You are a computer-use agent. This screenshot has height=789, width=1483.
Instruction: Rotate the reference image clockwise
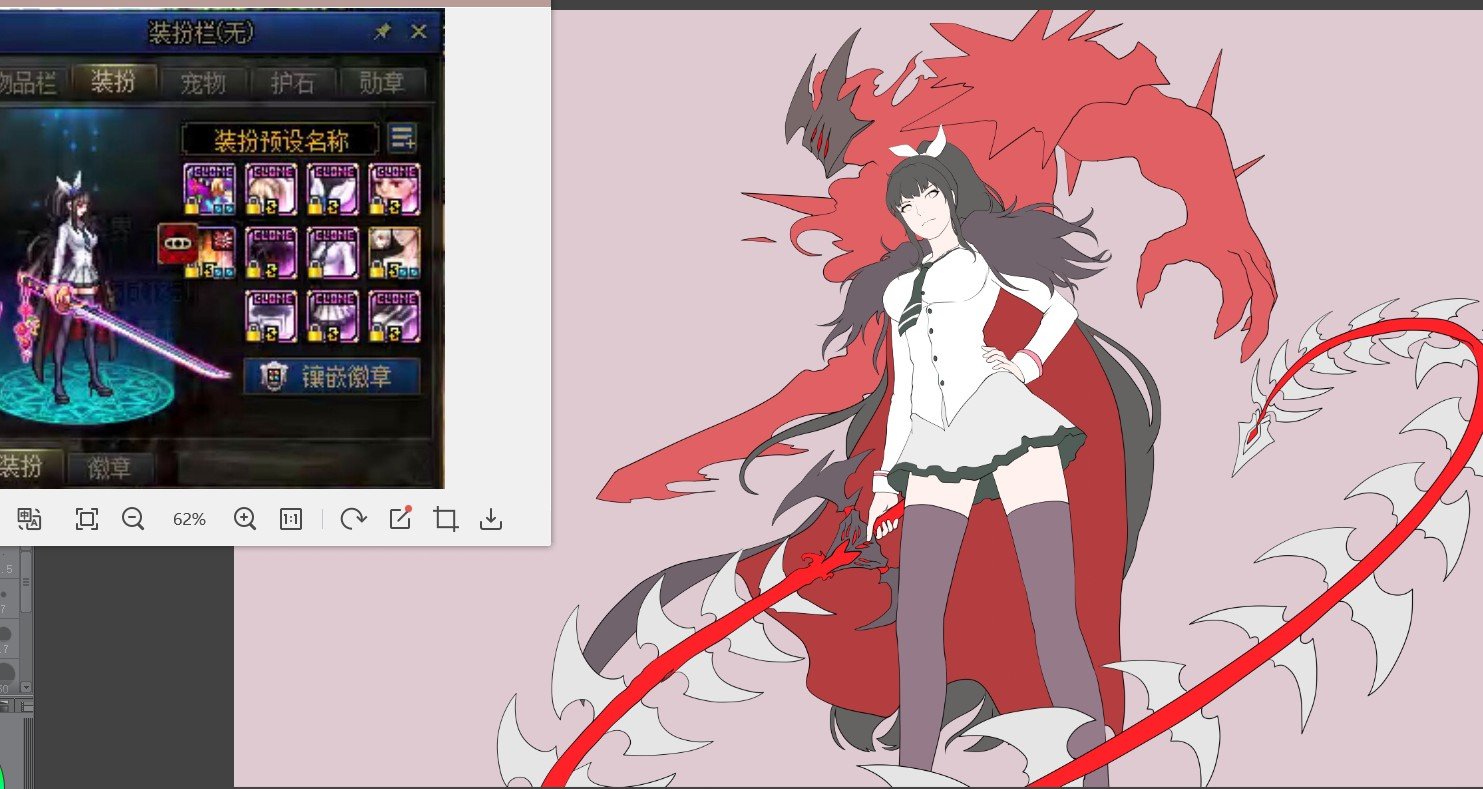coord(353,519)
